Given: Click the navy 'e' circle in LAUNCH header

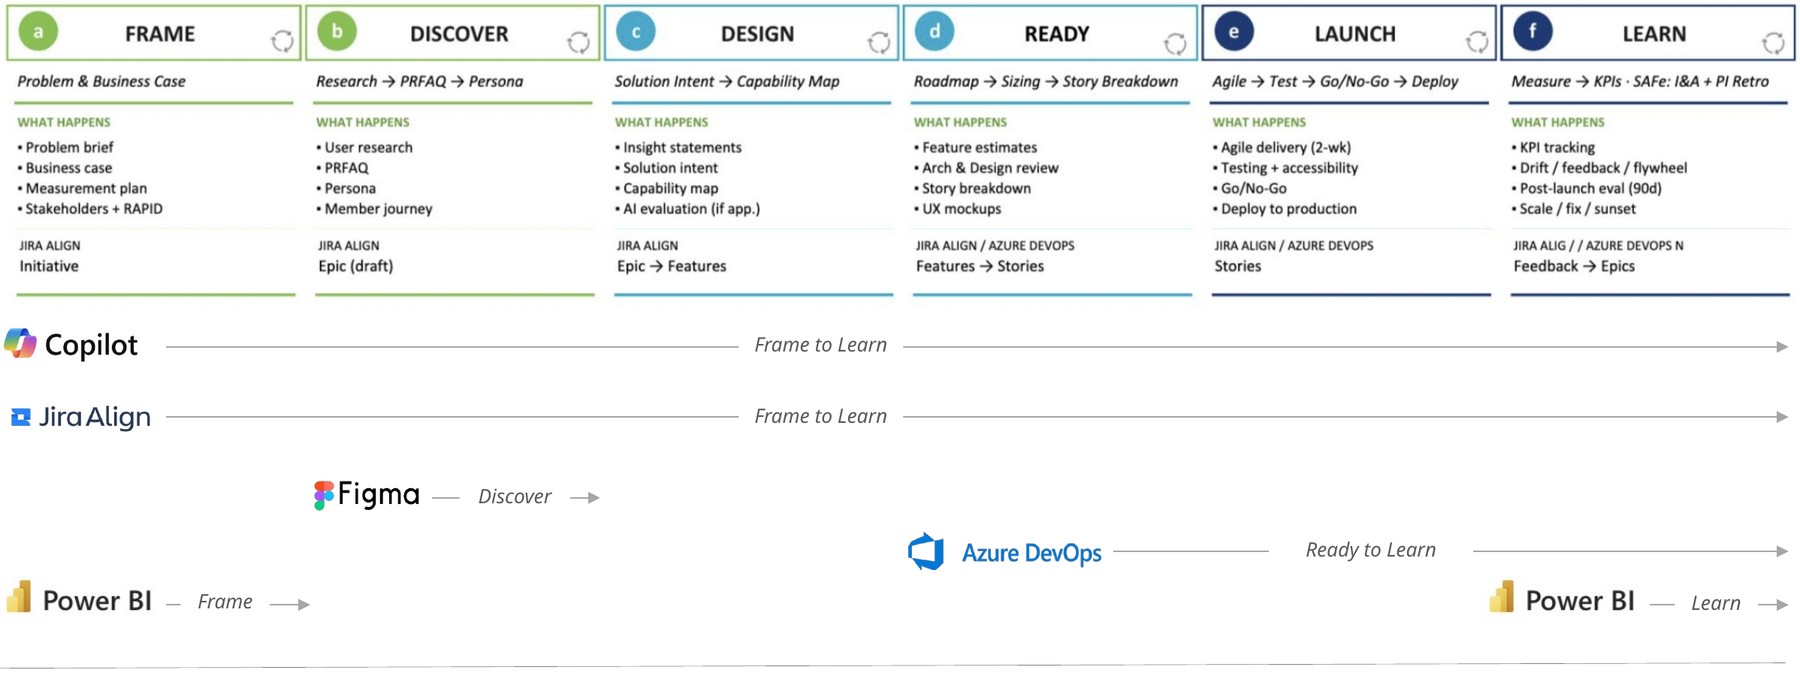Looking at the screenshot, I should [1234, 32].
